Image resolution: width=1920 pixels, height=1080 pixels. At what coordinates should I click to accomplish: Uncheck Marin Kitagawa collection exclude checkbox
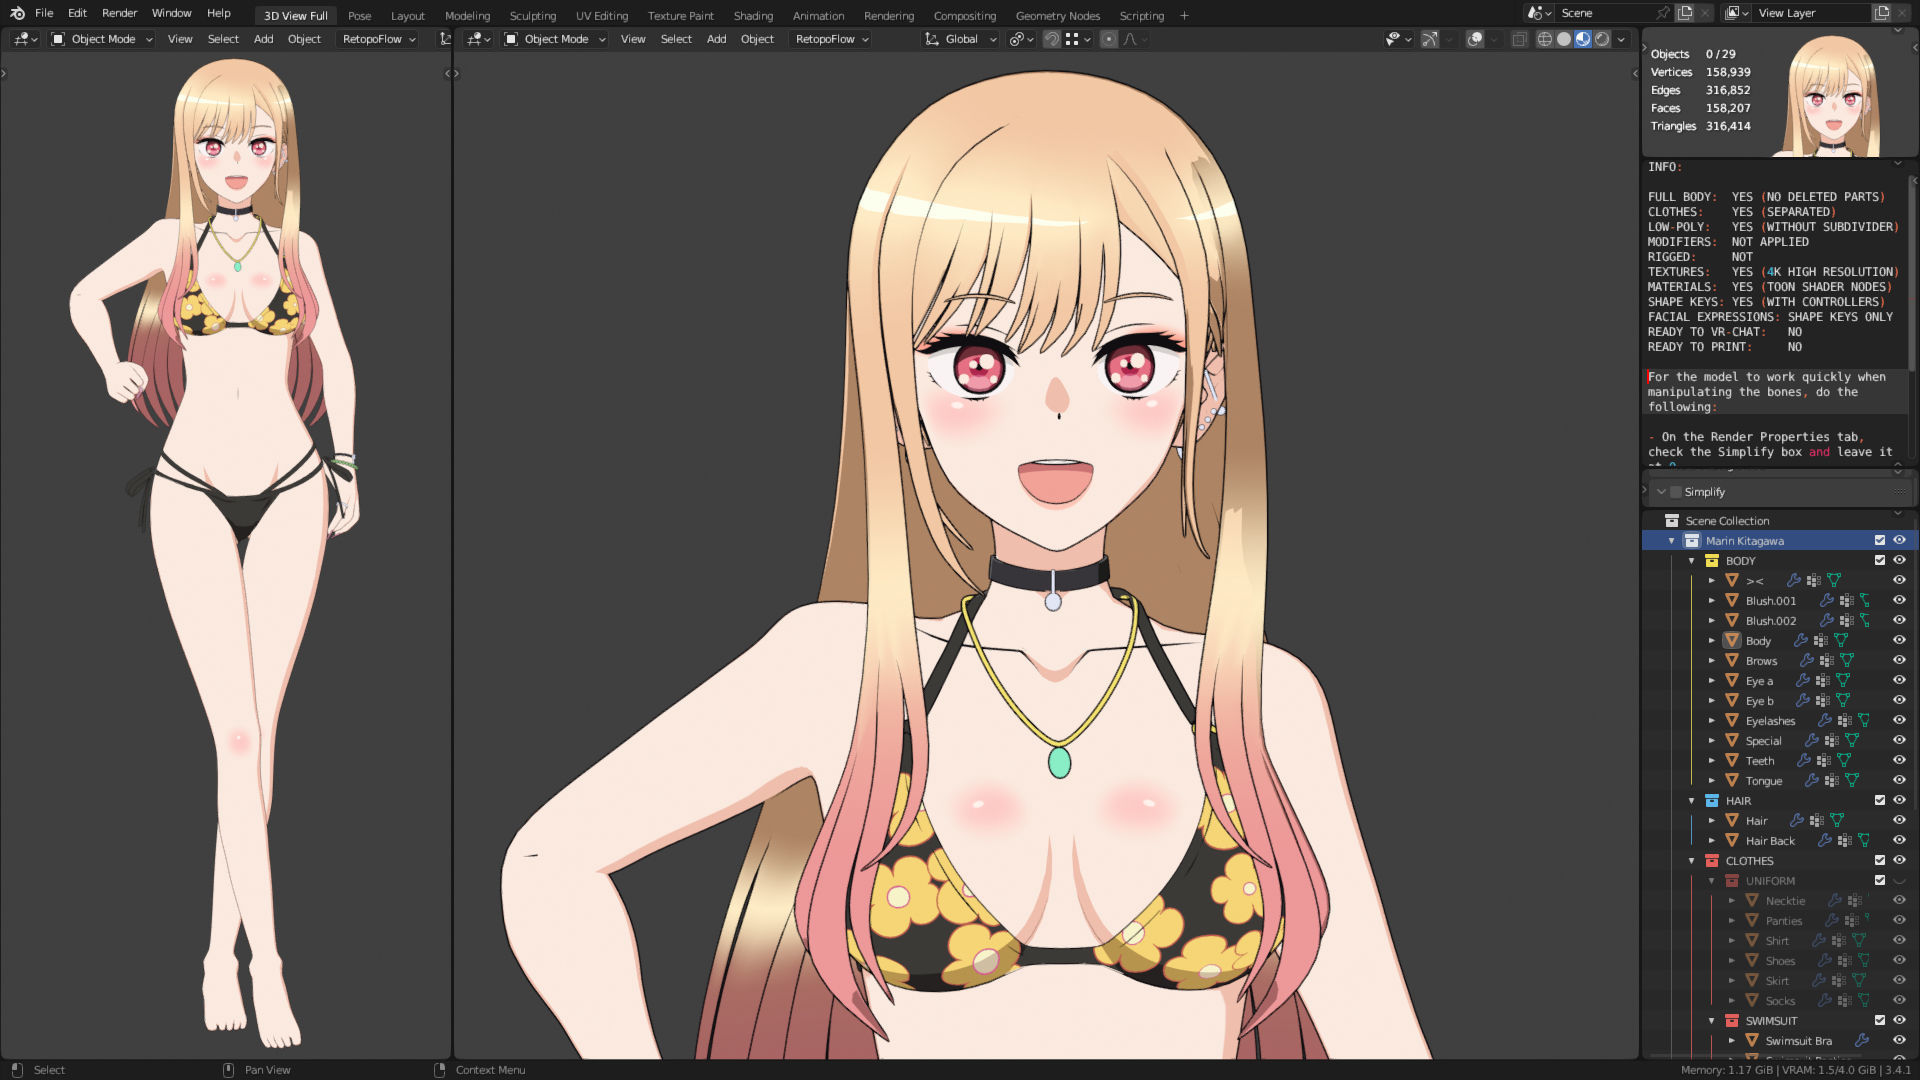pos(1880,540)
